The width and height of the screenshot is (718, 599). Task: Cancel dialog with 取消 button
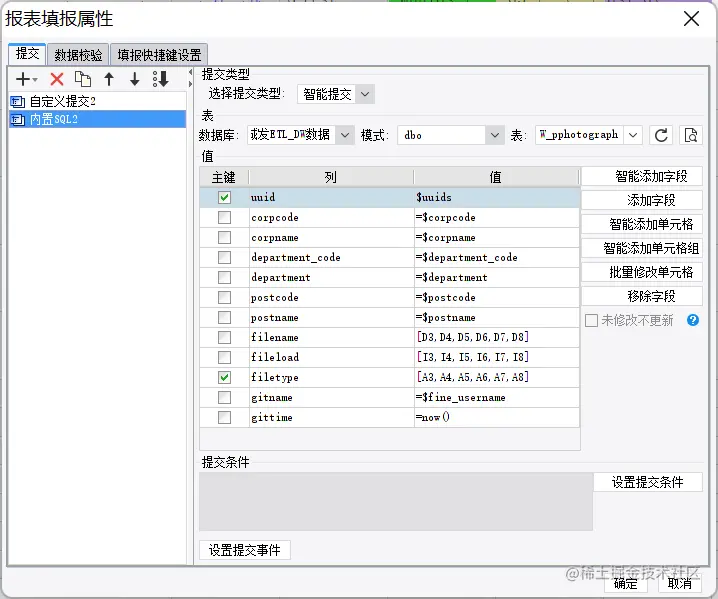coord(680,584)
